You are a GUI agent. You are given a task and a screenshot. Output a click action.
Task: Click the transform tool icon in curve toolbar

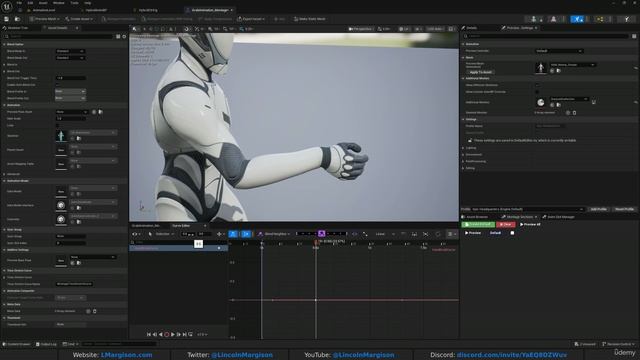(220, 234)
